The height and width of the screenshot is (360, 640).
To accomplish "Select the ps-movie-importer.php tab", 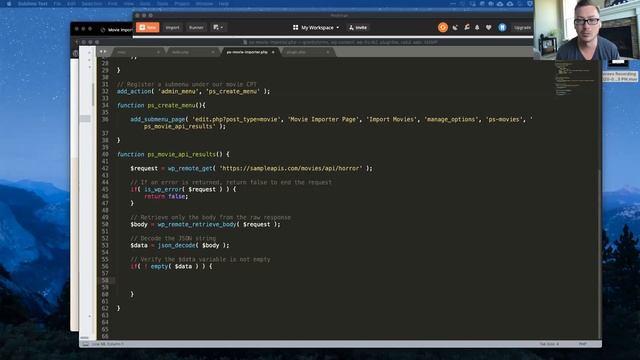I will point(247,52).
